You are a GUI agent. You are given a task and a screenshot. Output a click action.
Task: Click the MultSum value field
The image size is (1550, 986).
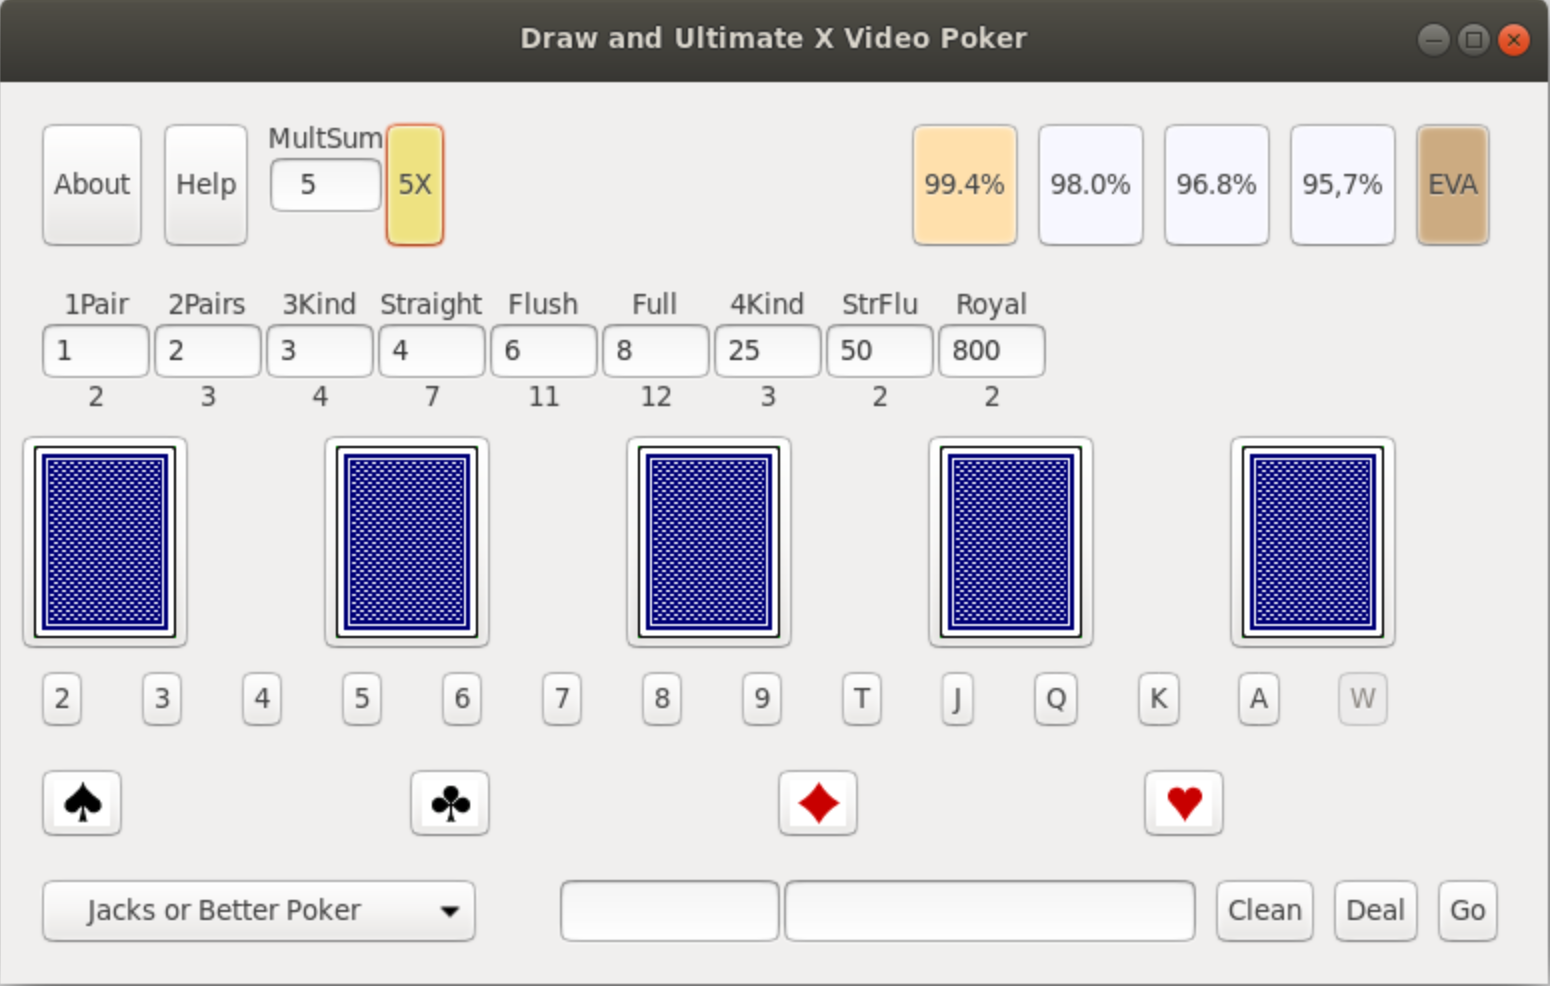(325, 185)
